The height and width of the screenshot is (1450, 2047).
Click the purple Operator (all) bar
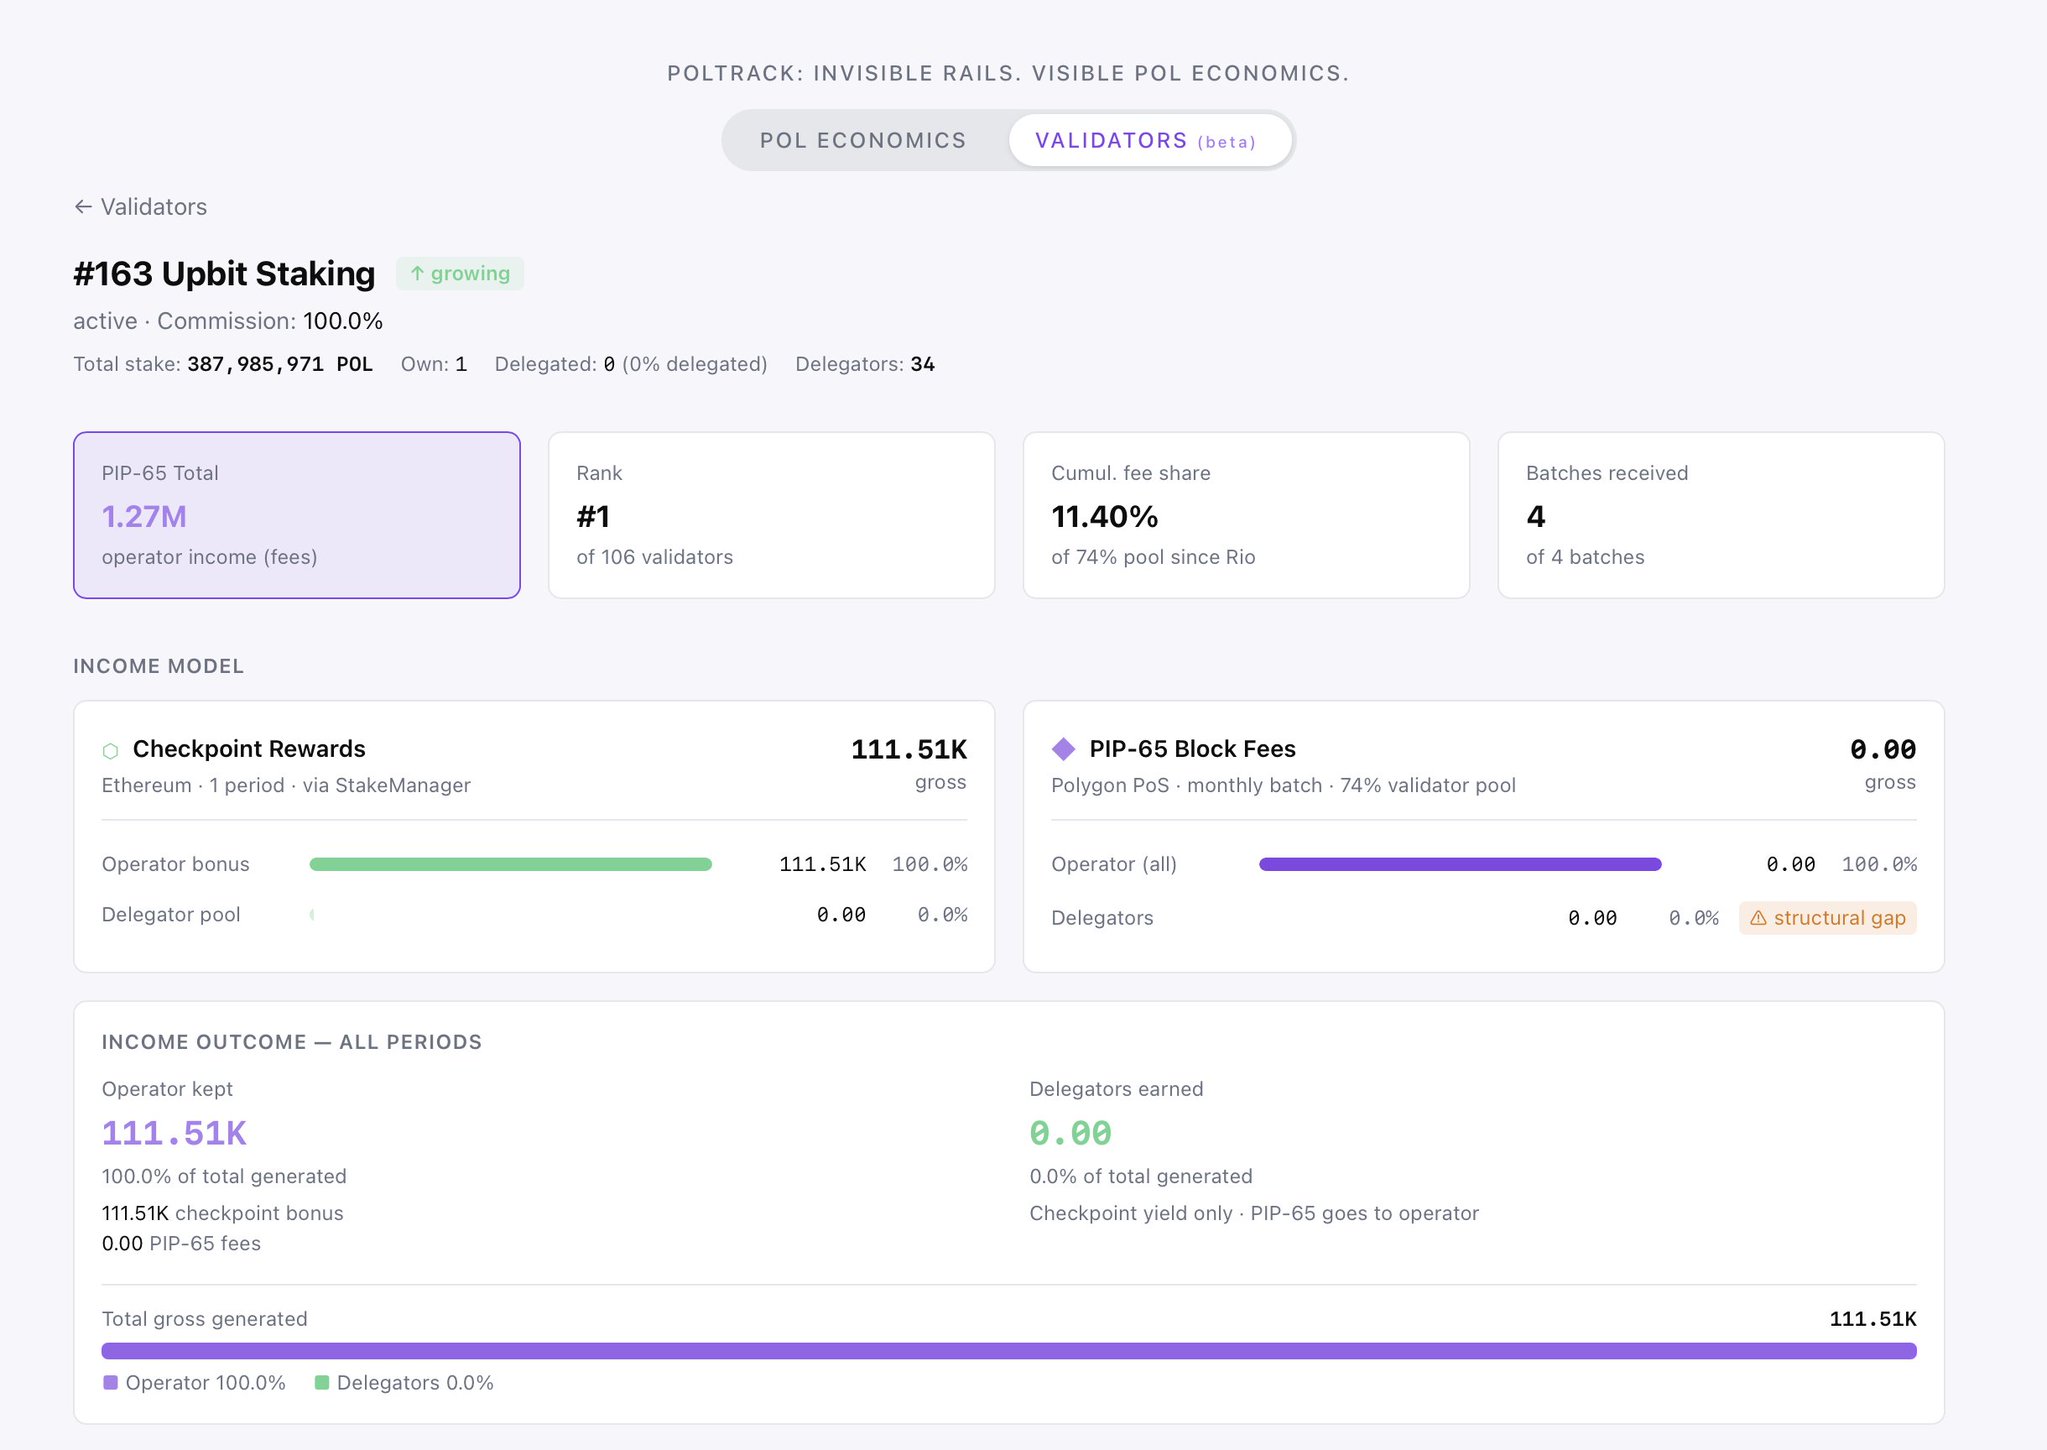click(1459, 864)
